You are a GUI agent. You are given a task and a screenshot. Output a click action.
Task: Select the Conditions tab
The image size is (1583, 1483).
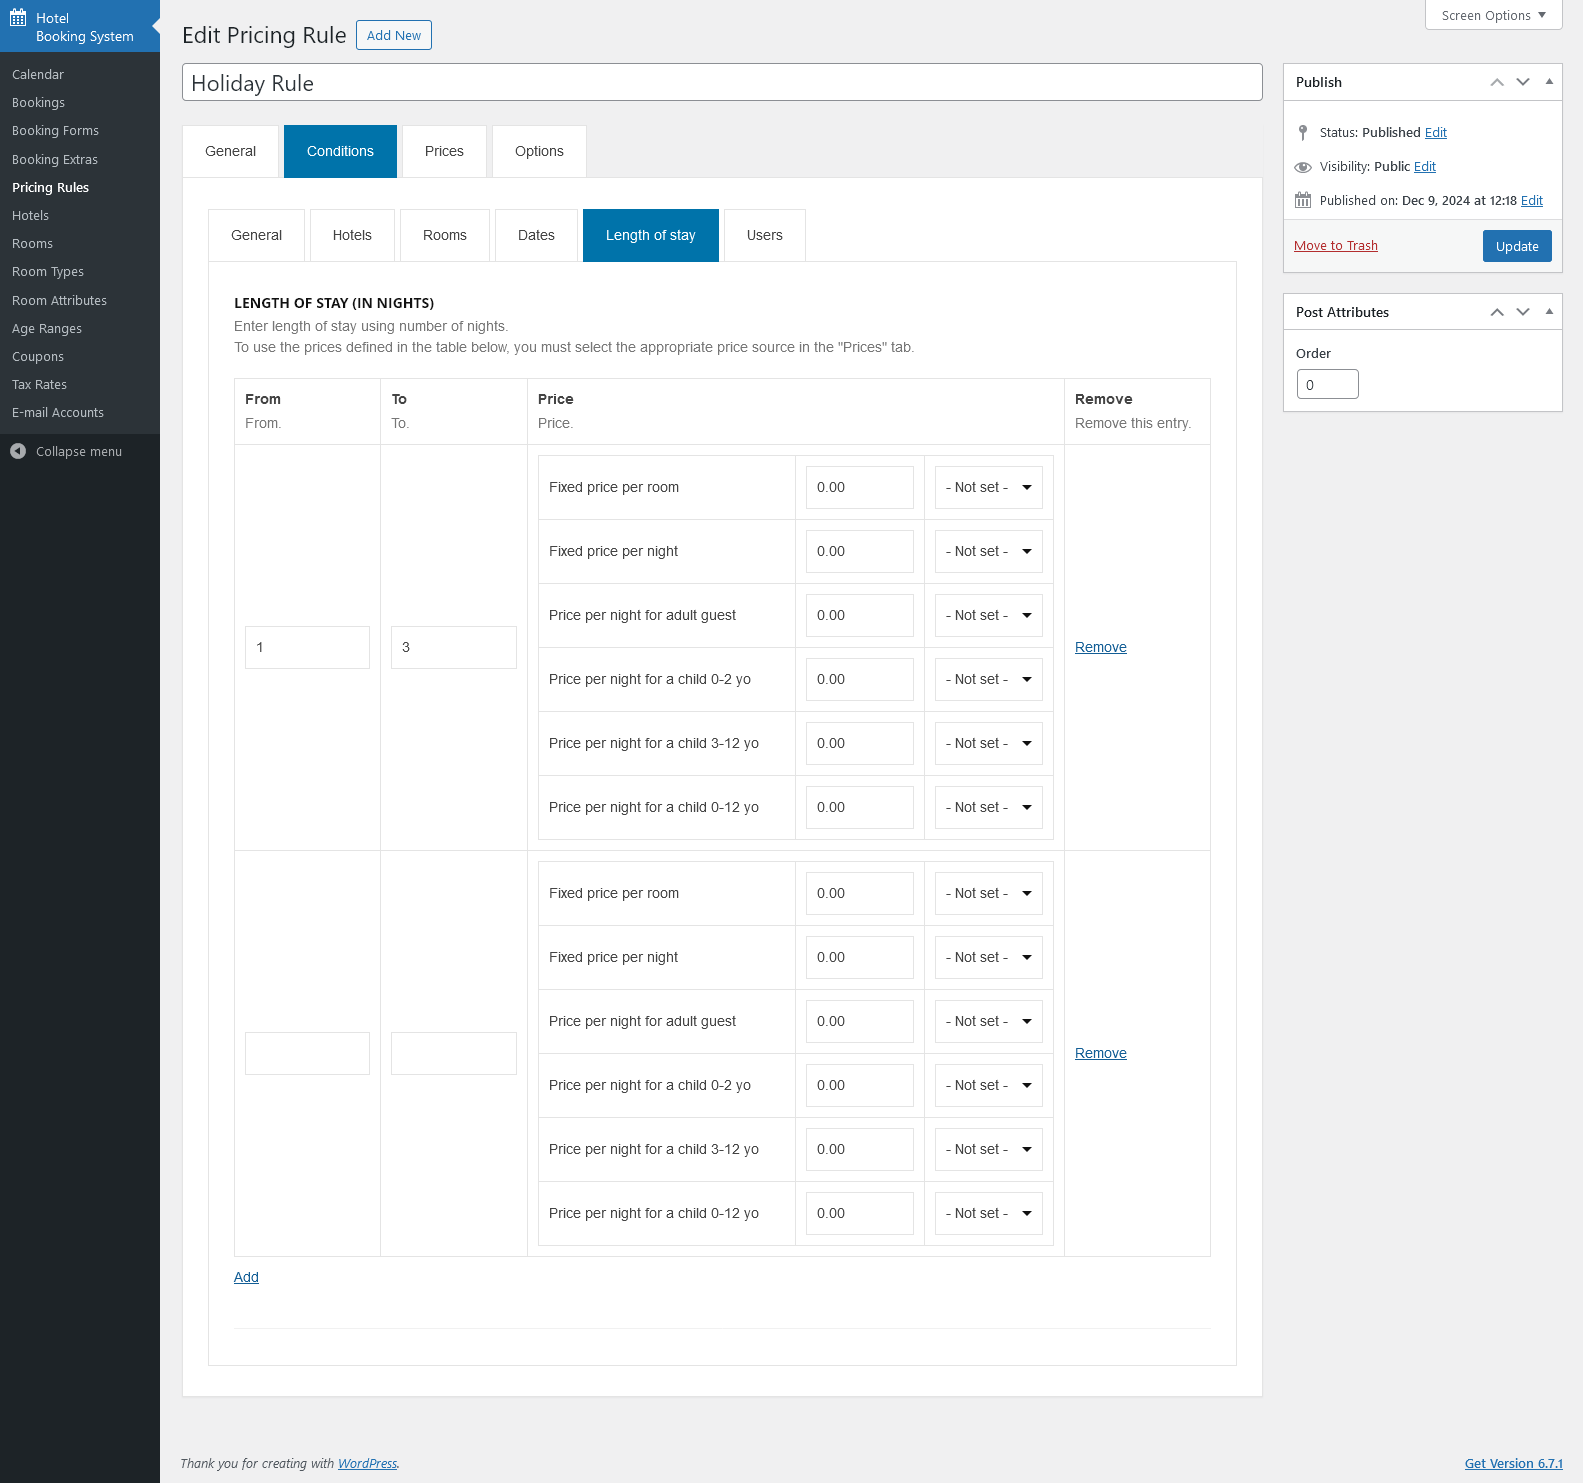point(340,151)
